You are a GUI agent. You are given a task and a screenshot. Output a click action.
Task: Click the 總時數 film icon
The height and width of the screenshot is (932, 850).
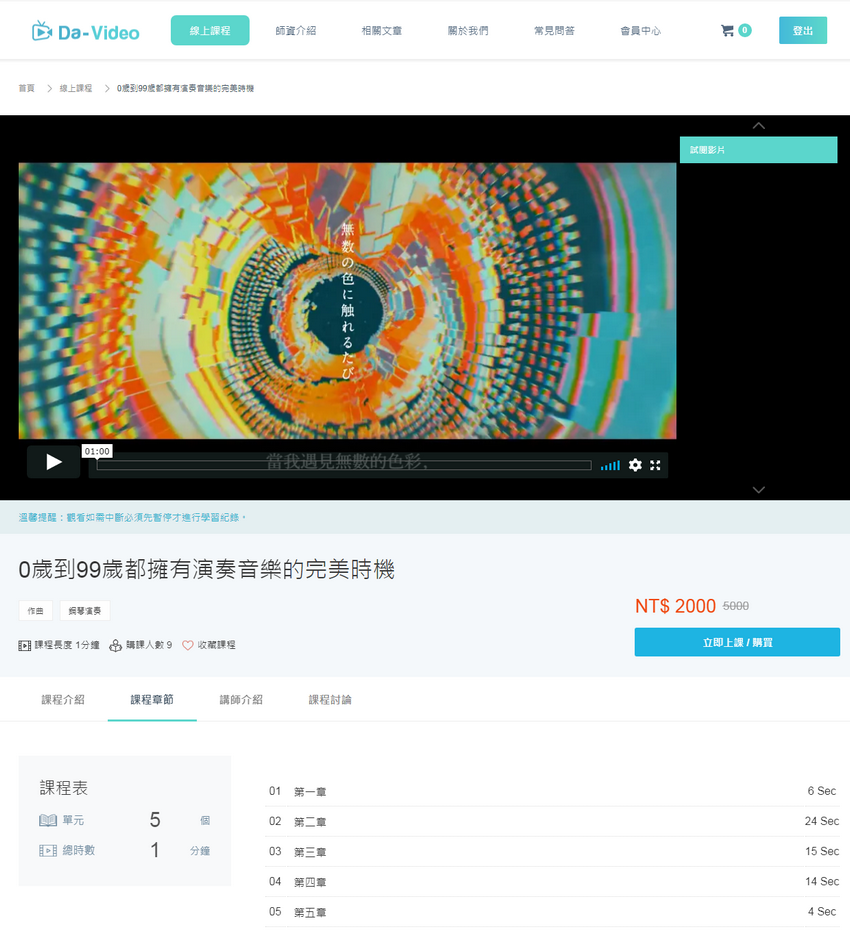tap(48, 851)
